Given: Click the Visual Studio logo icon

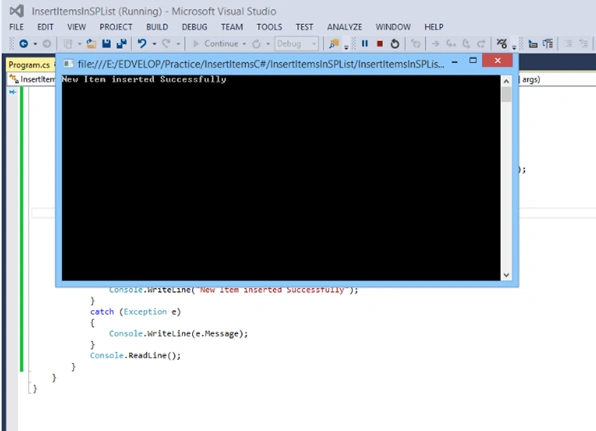Looking at the screenshot, I should pos(17,11).
